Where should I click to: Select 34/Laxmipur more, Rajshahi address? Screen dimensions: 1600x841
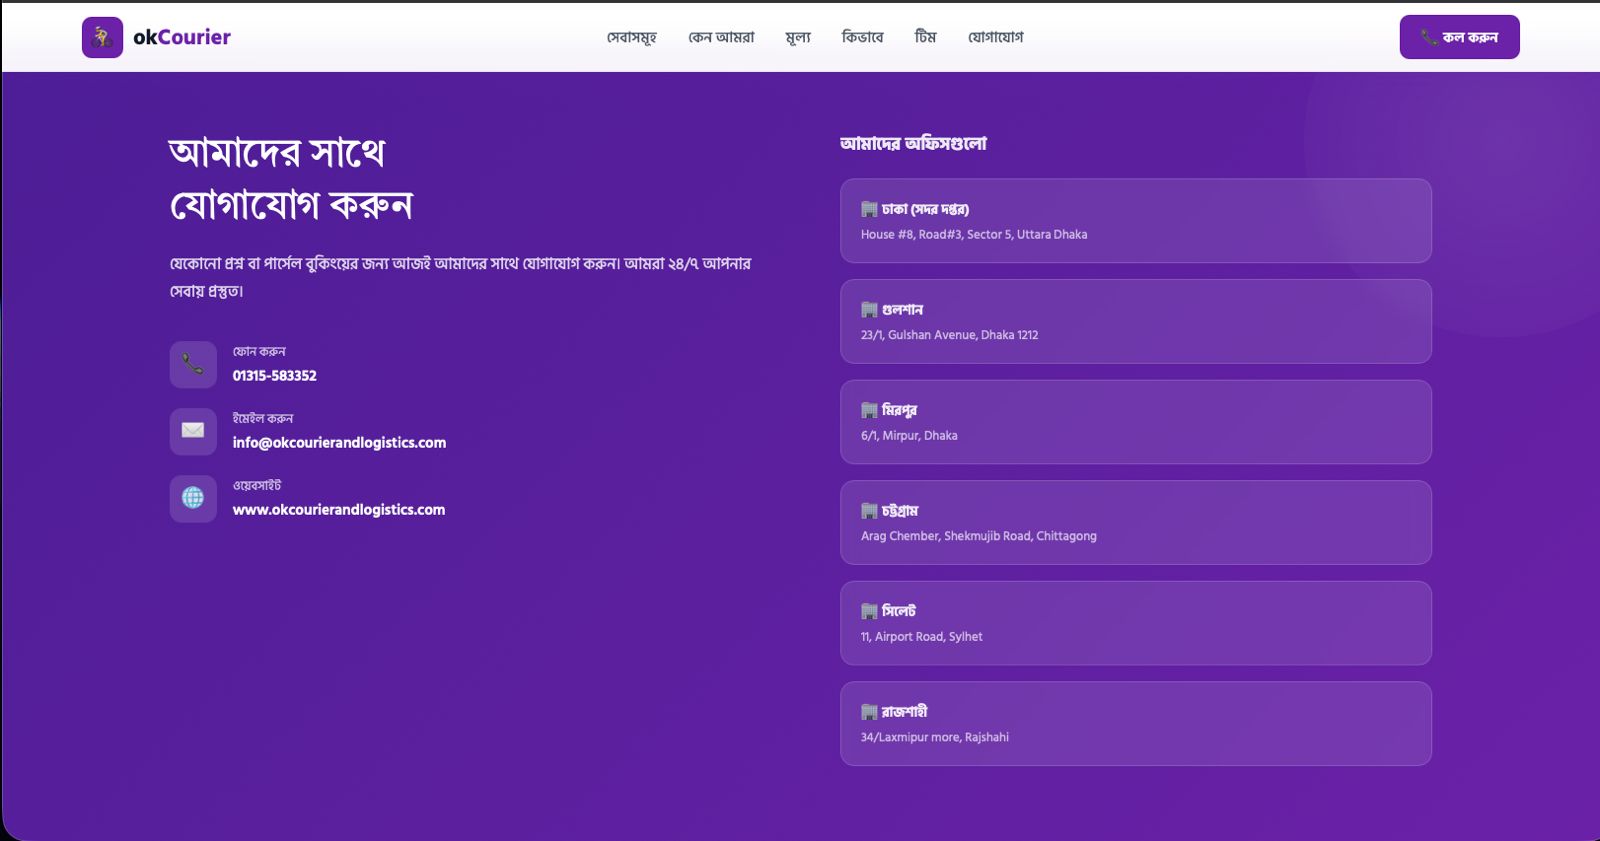tap(935, 737)
